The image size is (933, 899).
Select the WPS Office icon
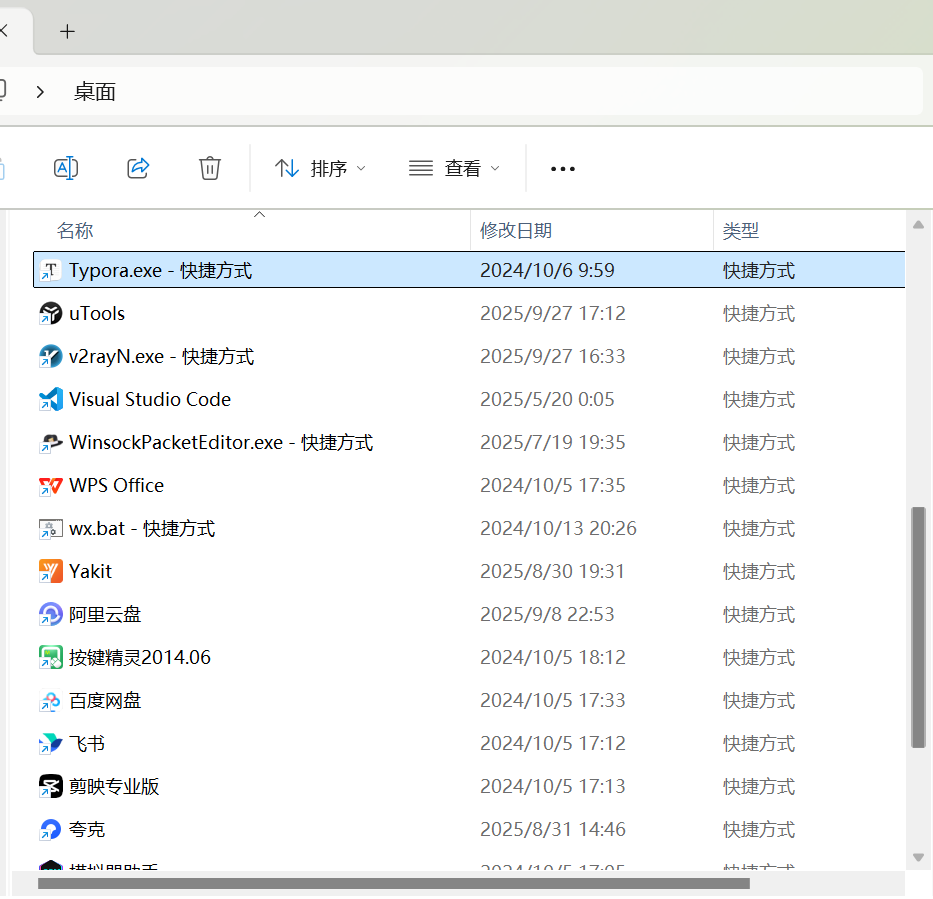51,485
